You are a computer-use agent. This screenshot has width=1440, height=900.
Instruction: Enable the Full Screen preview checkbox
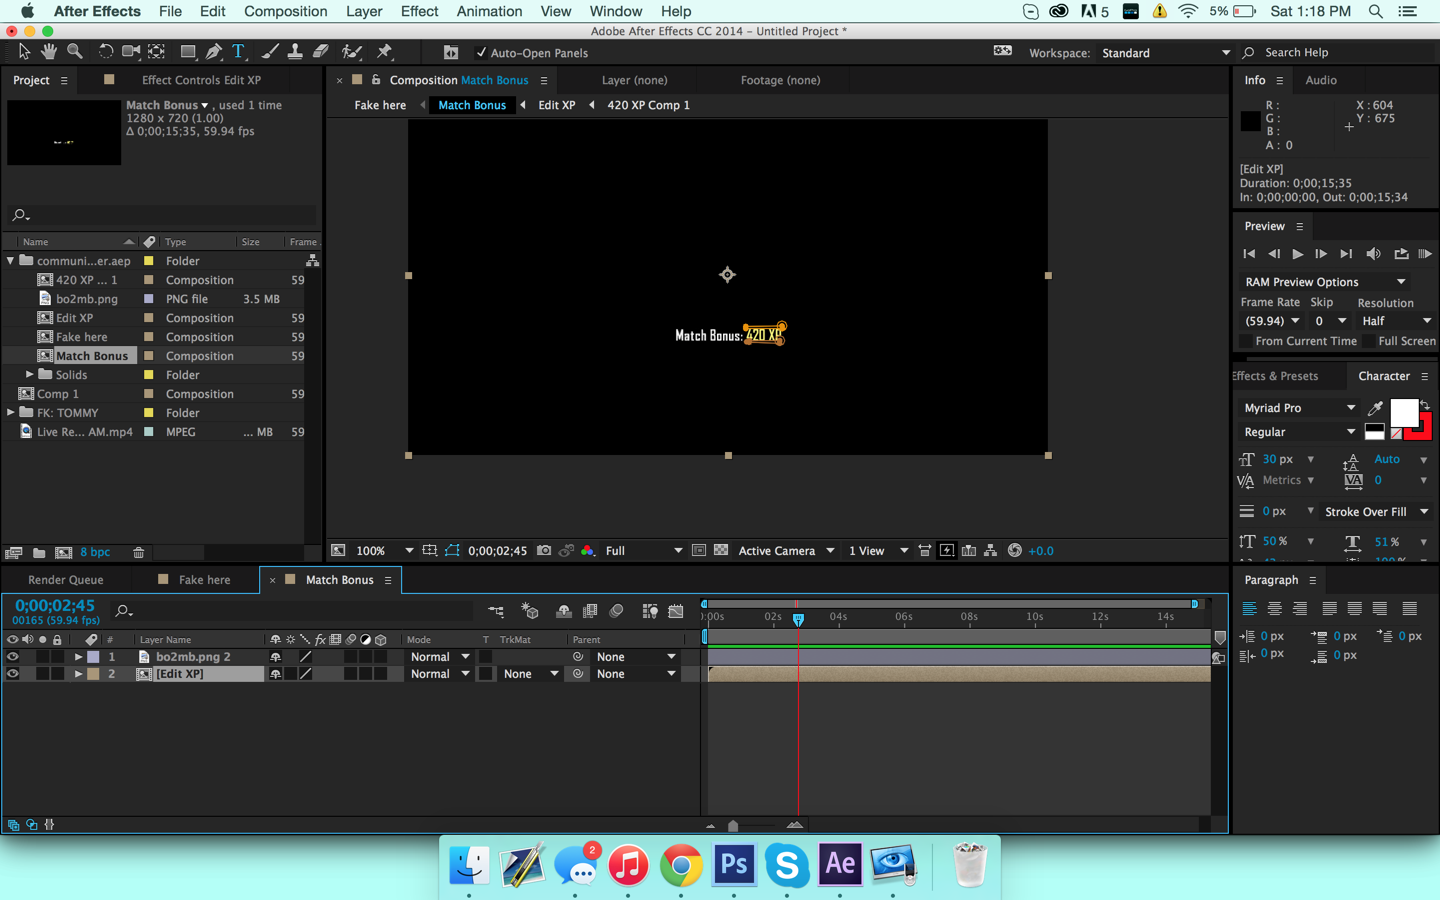(x=1369, y=341)
